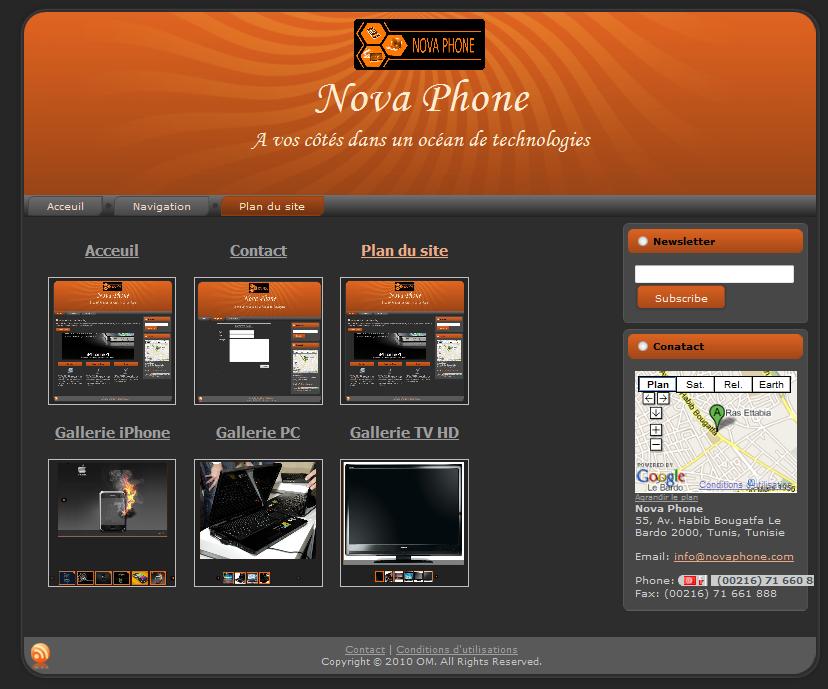828x689 pixels.
Task: Click the Skype call icon beside Phone
Action: tap(693, 581)
